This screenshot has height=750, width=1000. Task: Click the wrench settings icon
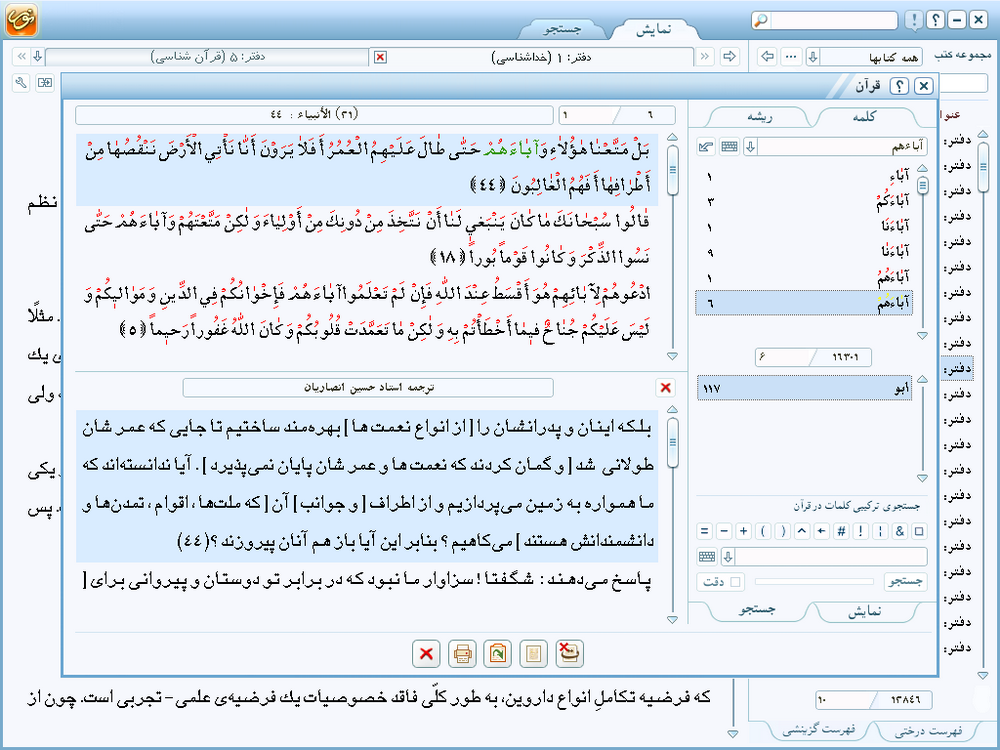pos(21,82)
